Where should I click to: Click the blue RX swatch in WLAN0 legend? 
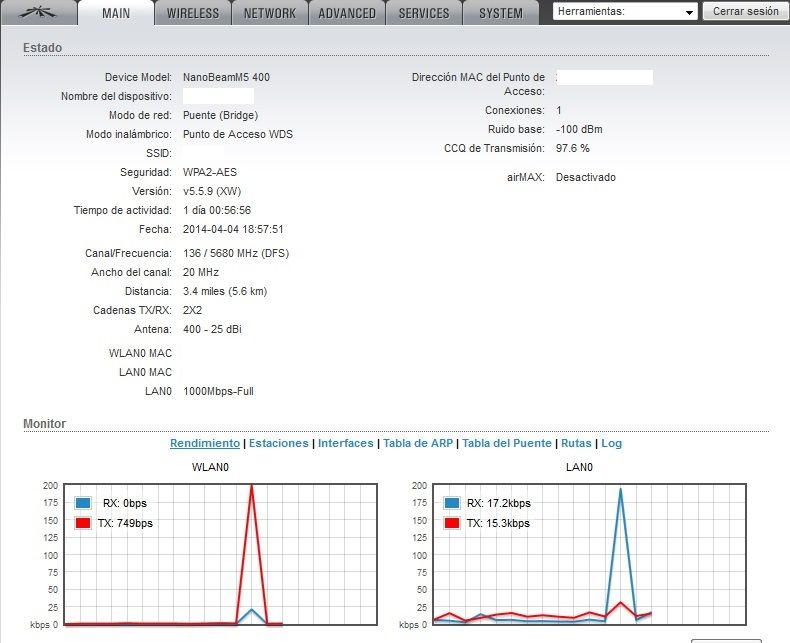click(84, 504)
